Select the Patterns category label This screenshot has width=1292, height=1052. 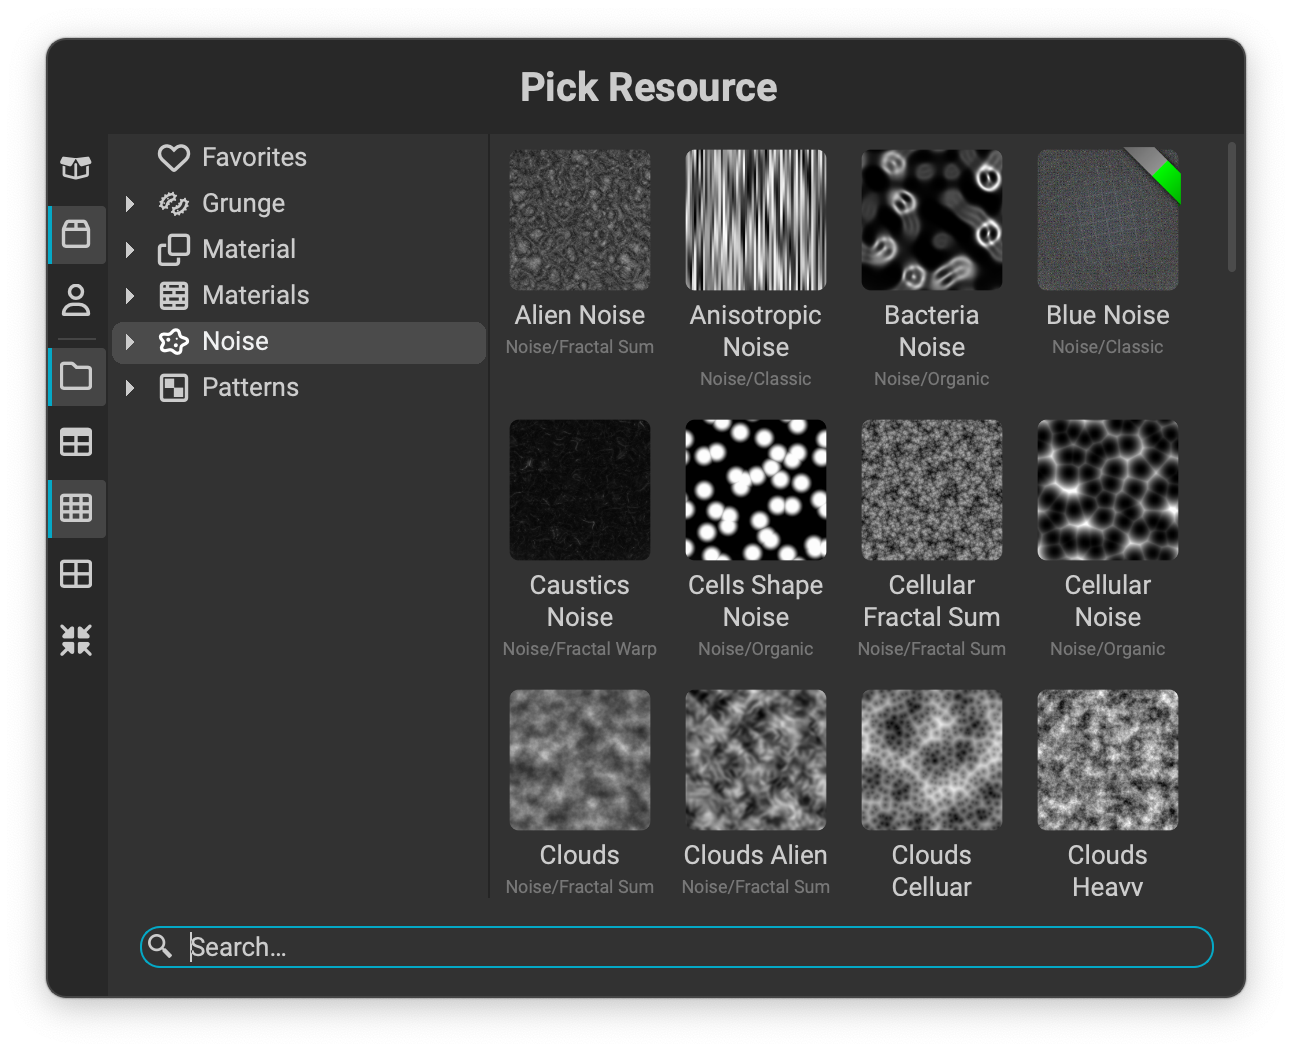(250, 387)
